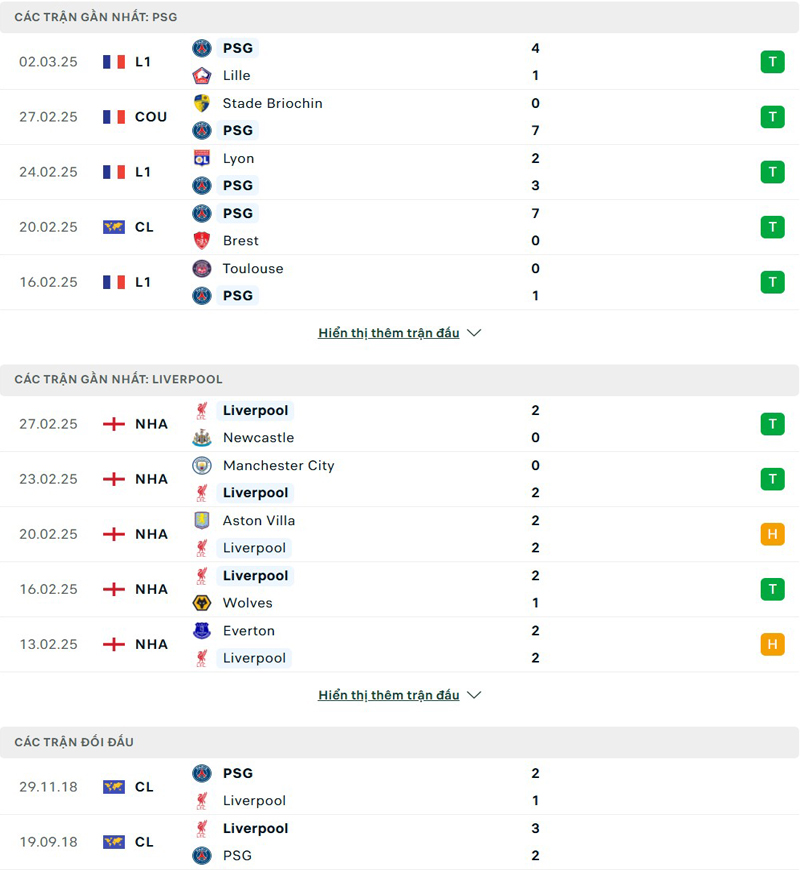Select the orange H badge for Aston Villa match
The width and height of the screenshot is (800, 870).
tap(772, 534)
